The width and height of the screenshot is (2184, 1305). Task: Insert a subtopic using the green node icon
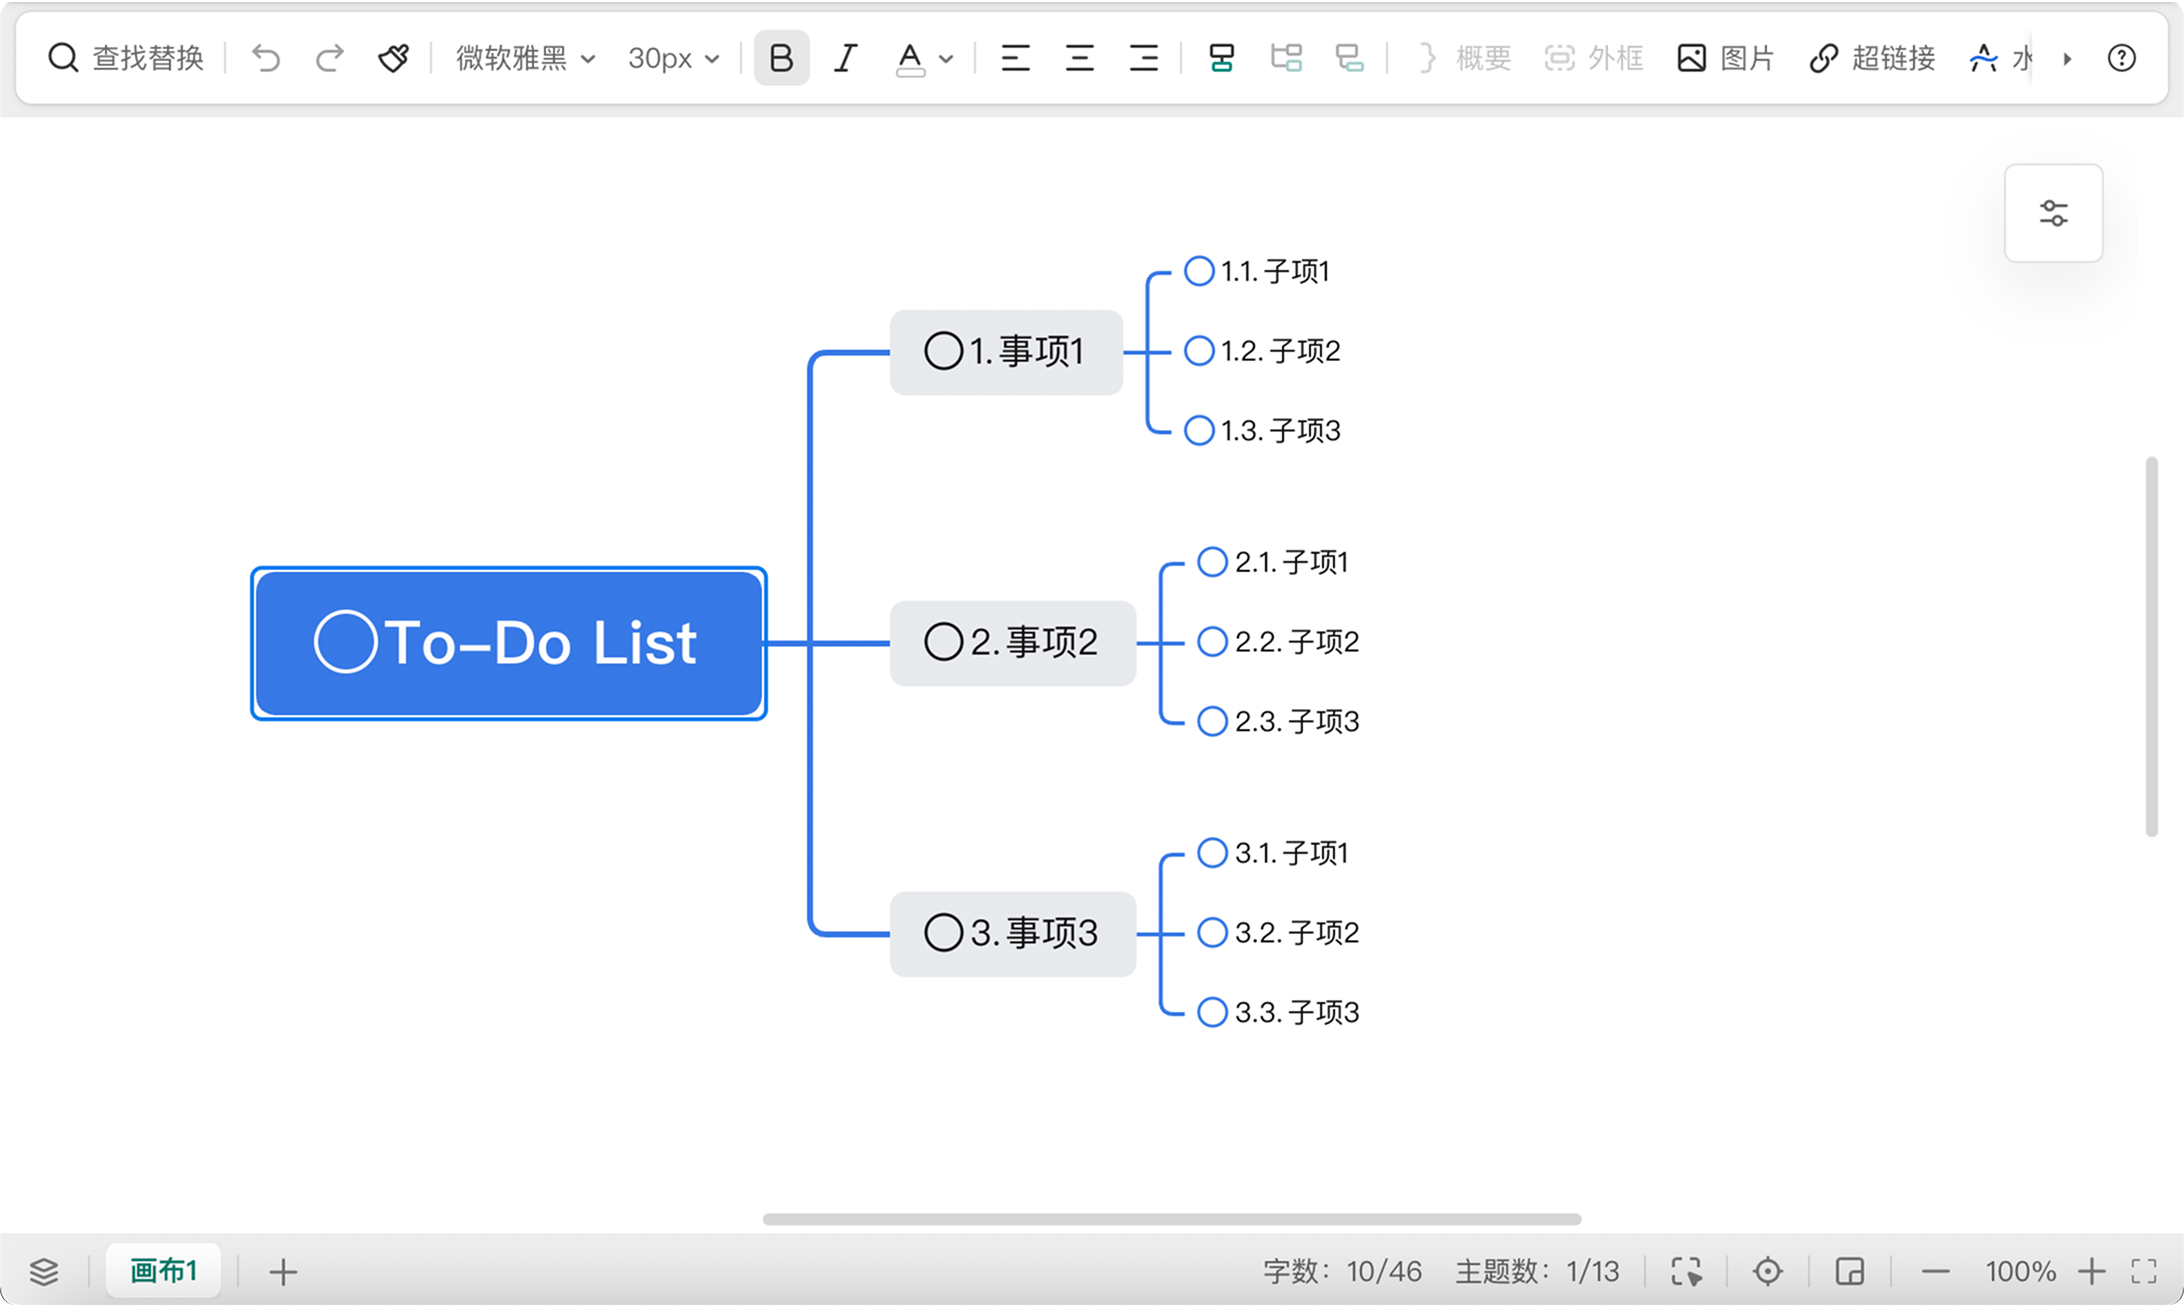pyautogui.click(x=1221, y=58)
